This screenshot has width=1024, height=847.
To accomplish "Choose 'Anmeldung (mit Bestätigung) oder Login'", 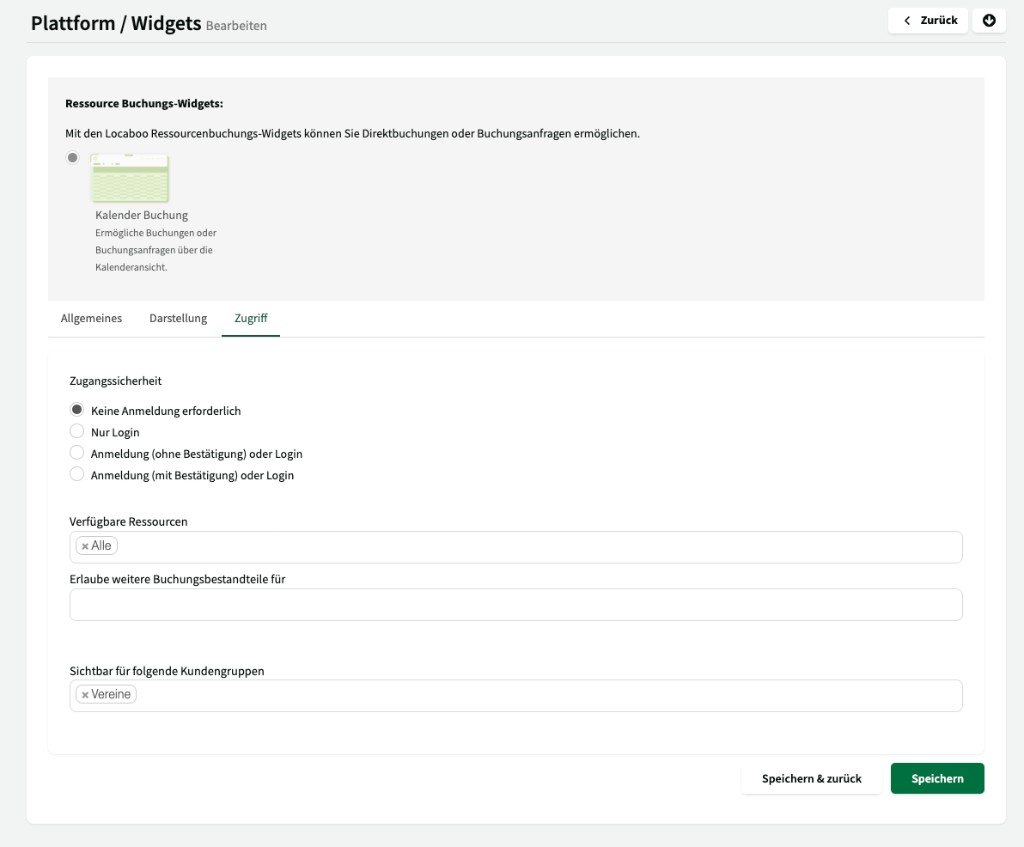I will tap(77, 474).
